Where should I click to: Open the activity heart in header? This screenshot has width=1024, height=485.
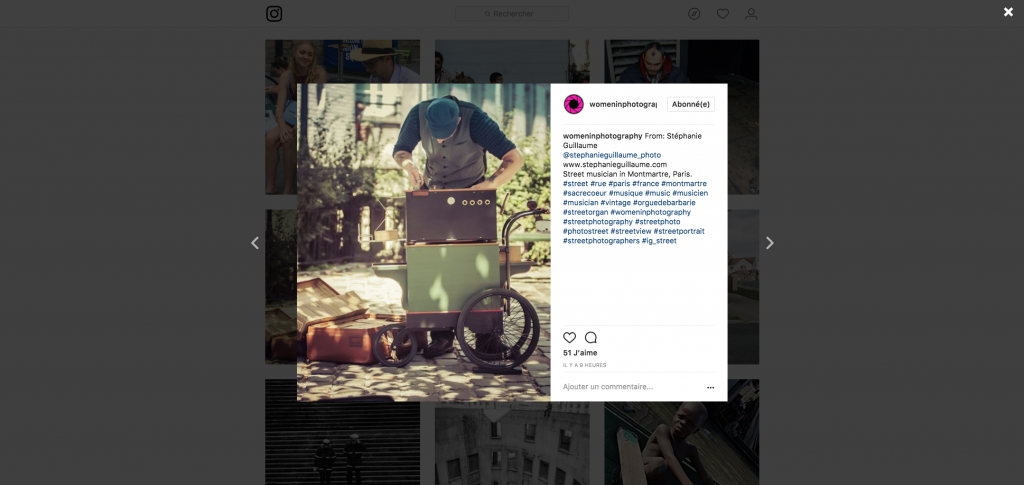(x=723, y=14)
